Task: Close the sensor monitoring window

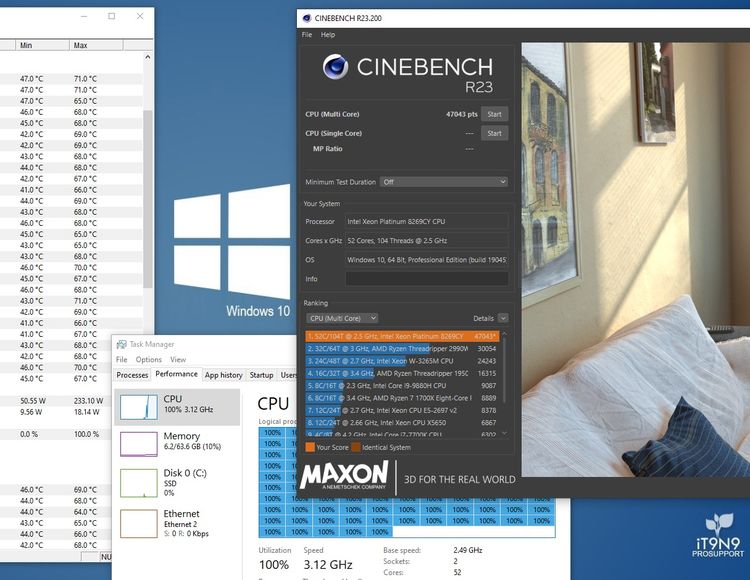Action: click(x=140, y=16)
